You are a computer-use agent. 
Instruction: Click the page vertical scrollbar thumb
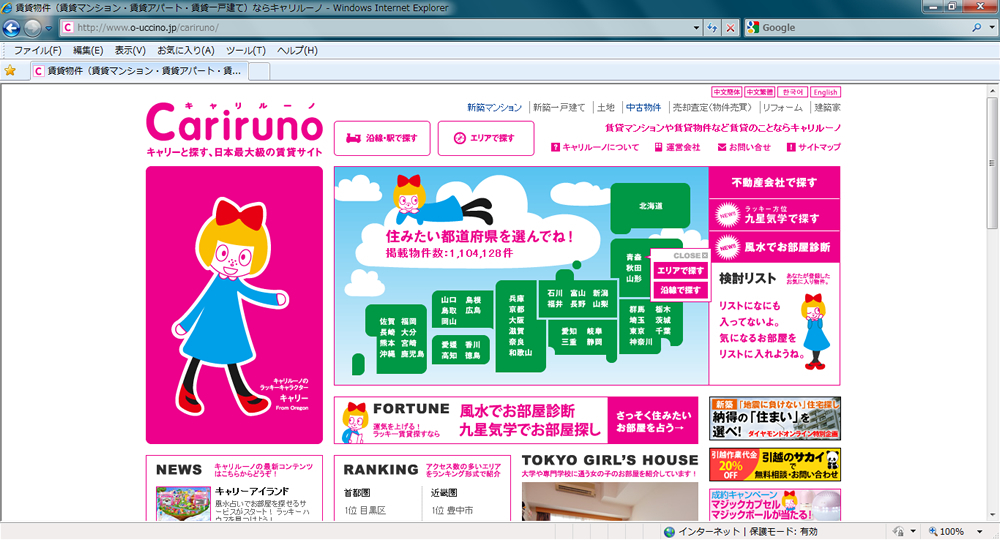[x=992, y=162]
